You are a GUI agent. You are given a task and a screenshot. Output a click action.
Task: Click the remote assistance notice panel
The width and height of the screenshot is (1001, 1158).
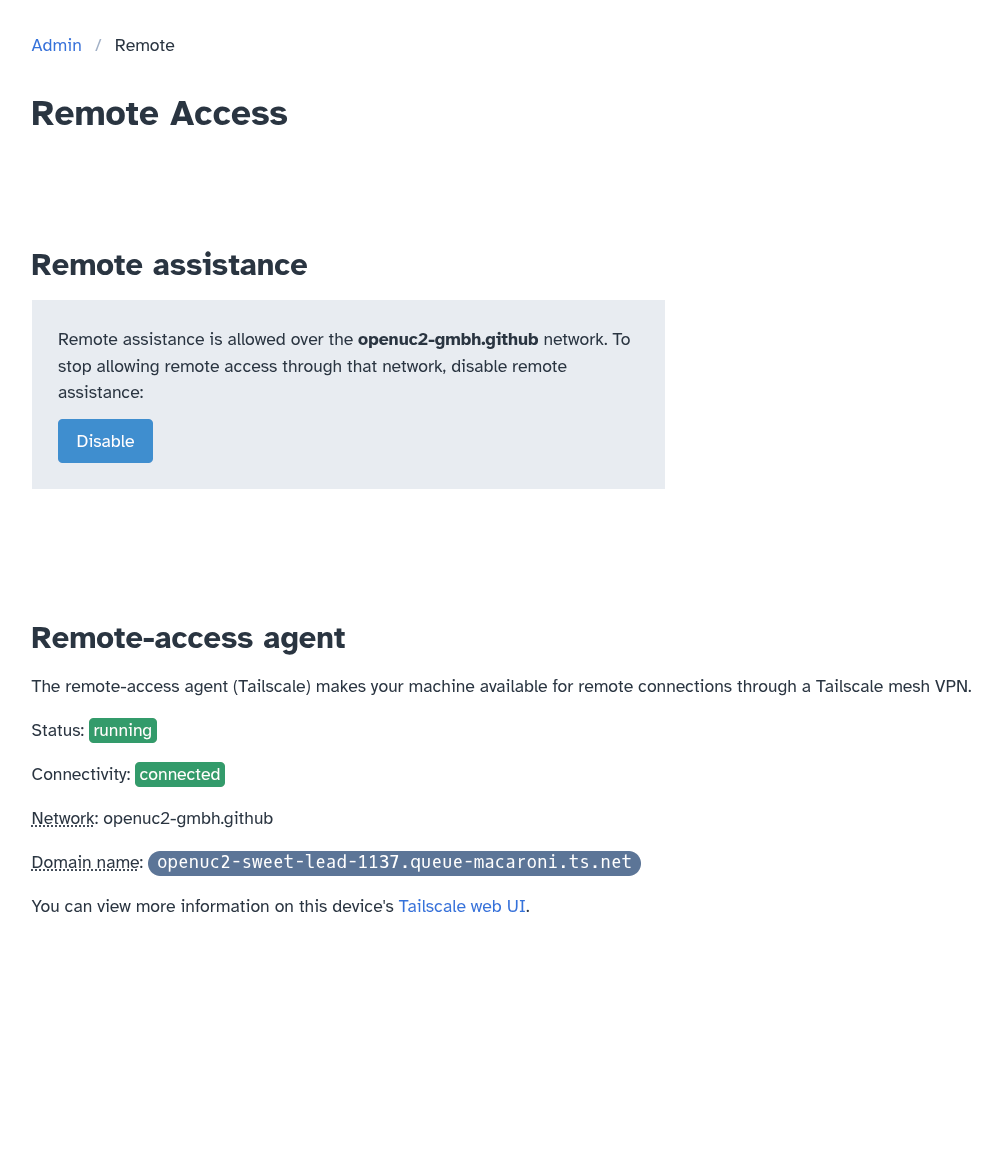click(x=348, y=394)
